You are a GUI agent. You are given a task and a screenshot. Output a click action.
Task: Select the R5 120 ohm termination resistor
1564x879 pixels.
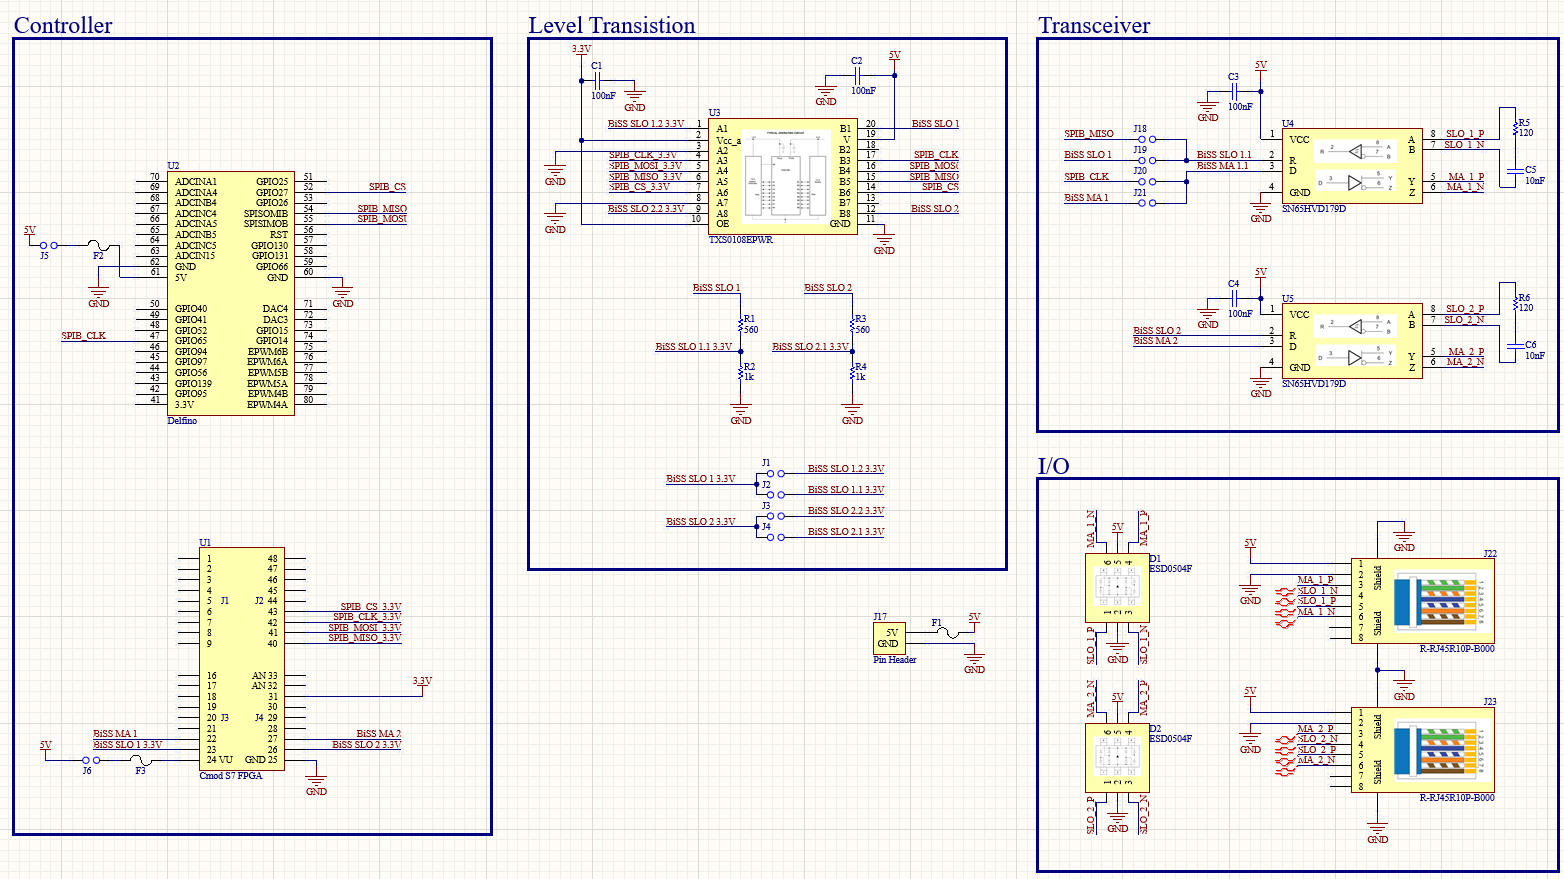point(1517,128)
